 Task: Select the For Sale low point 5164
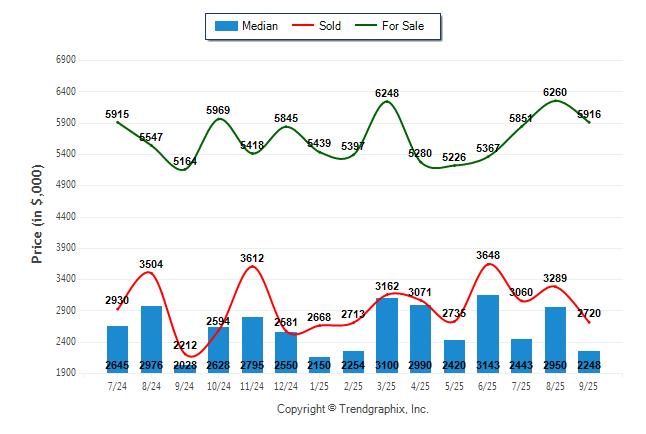tap(185, 169)
